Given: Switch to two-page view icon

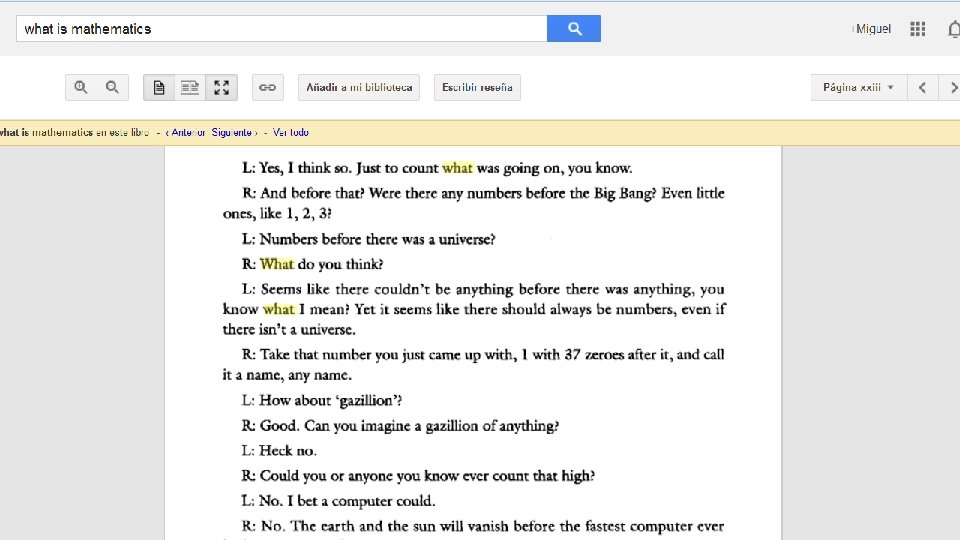Looking at the screenshot, I should [x=190, y=88].
